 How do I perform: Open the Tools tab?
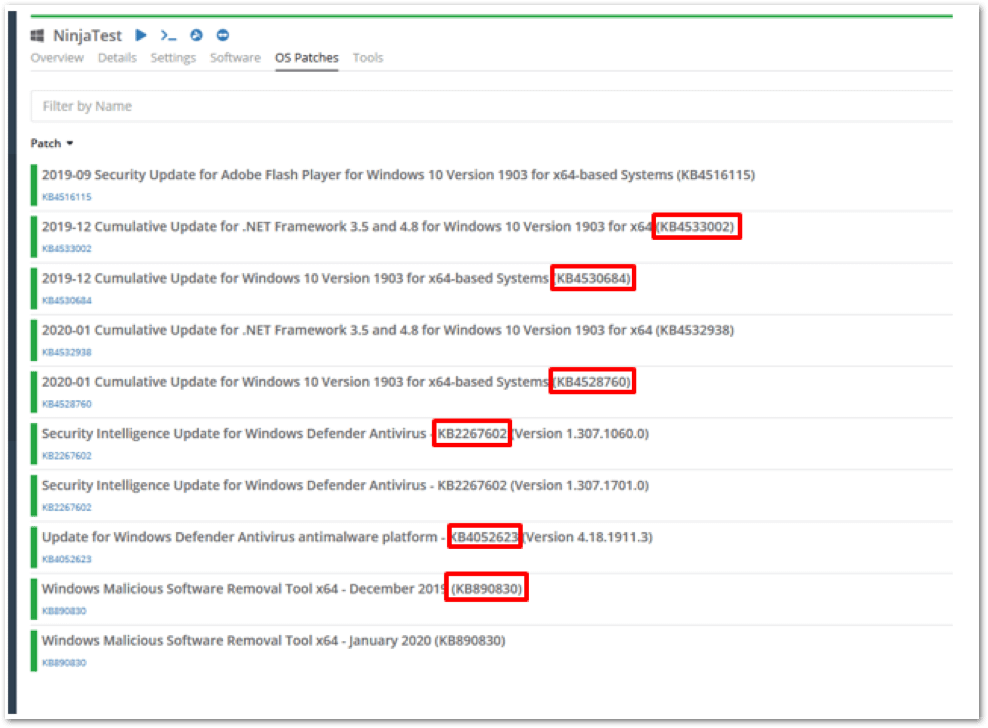(368, 58)
